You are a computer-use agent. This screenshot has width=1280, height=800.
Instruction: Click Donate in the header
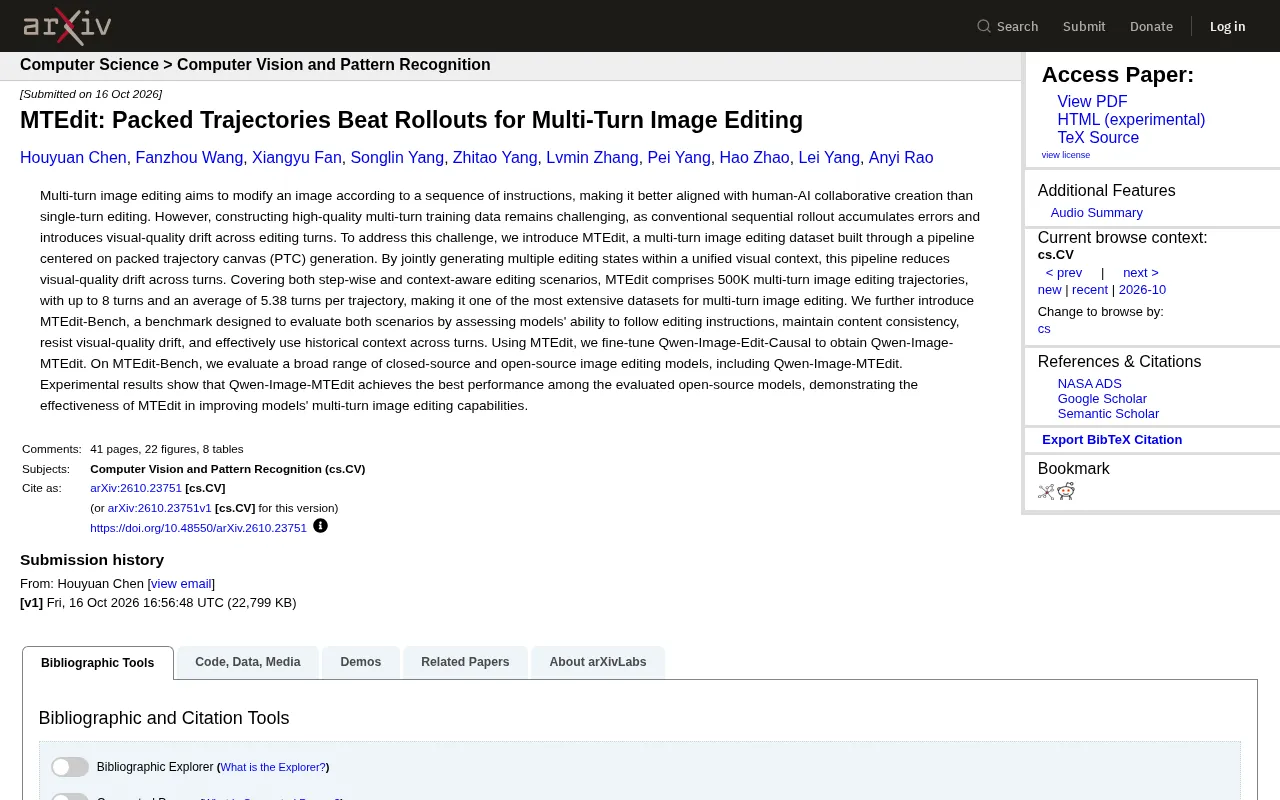(x=1151, y=26)
